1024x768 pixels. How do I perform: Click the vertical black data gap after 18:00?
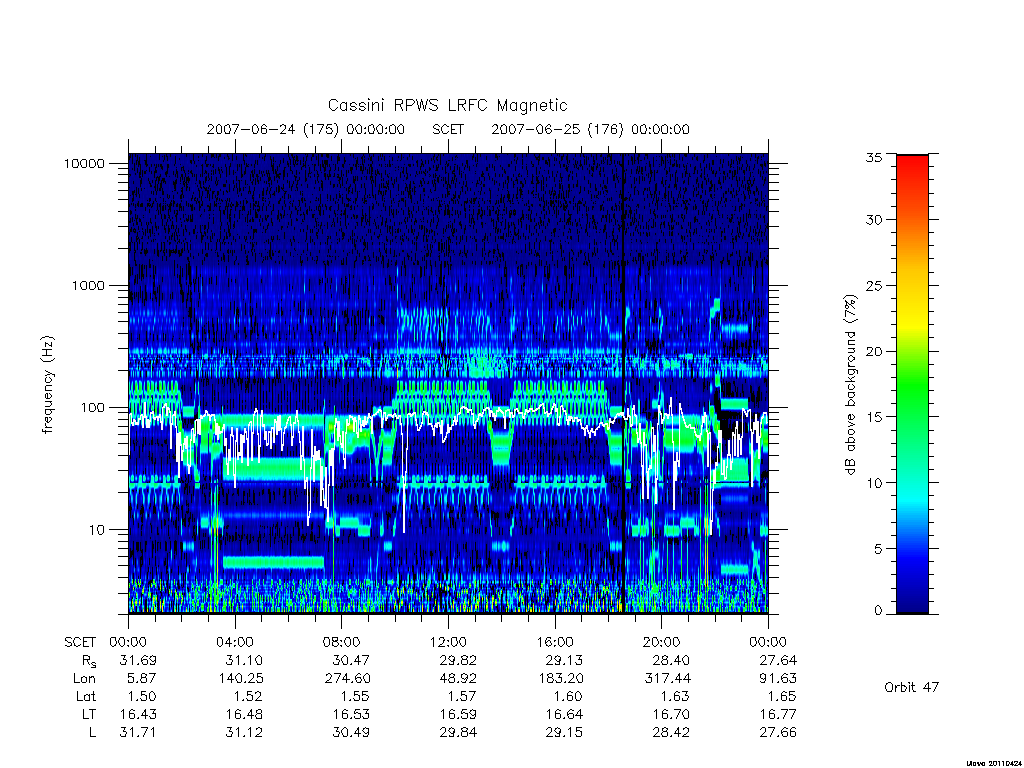click(624, 383)
